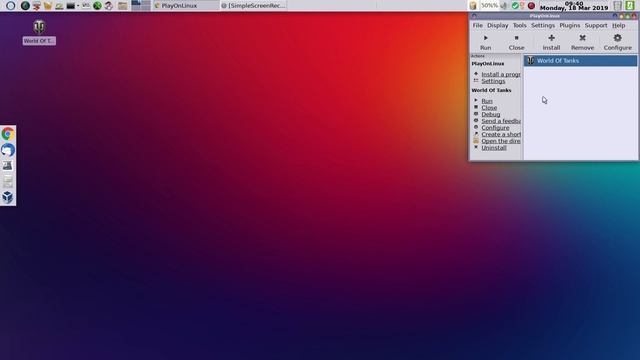Click the green checkmark tray icon
640x360 pixels.
(x=515, y=6)
